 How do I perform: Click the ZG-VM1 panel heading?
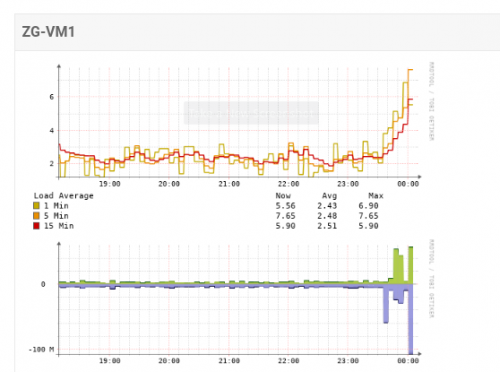point(48,32)
